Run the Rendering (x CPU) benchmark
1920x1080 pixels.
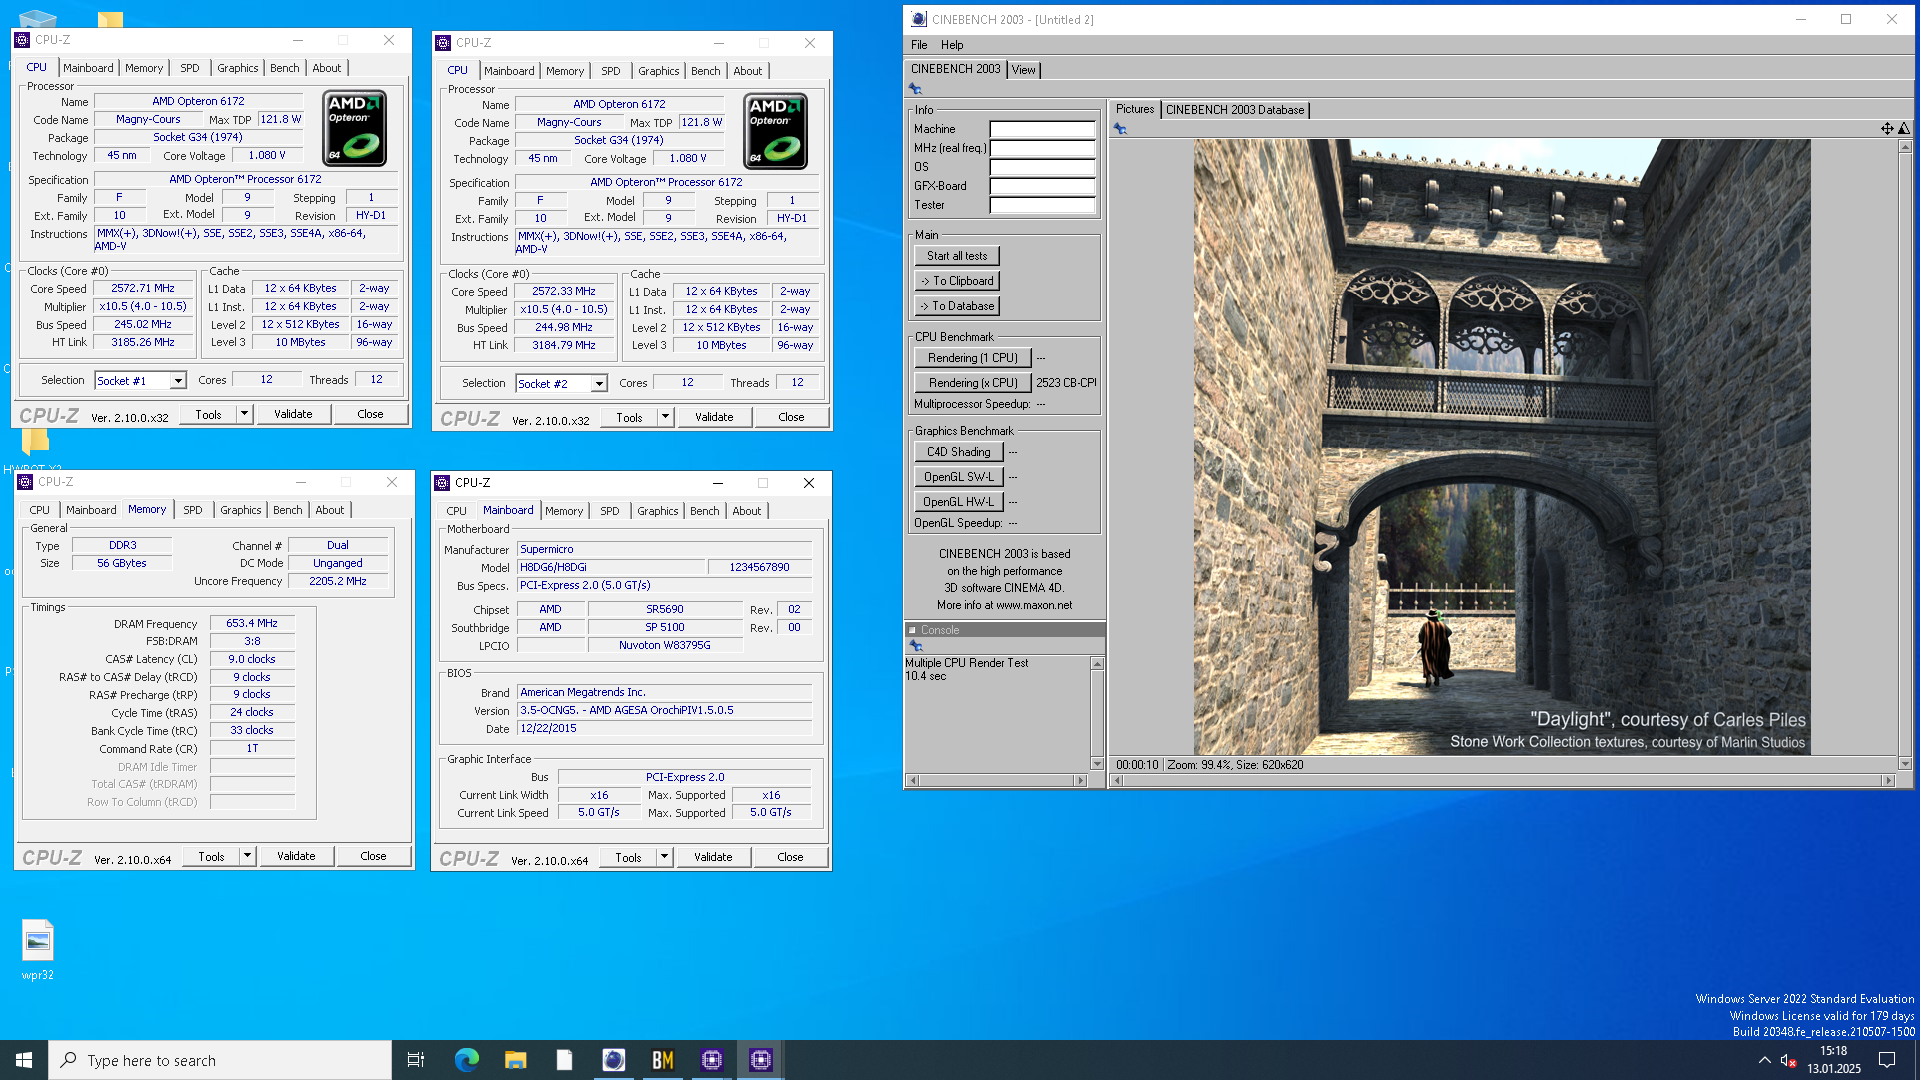(972, 383)
